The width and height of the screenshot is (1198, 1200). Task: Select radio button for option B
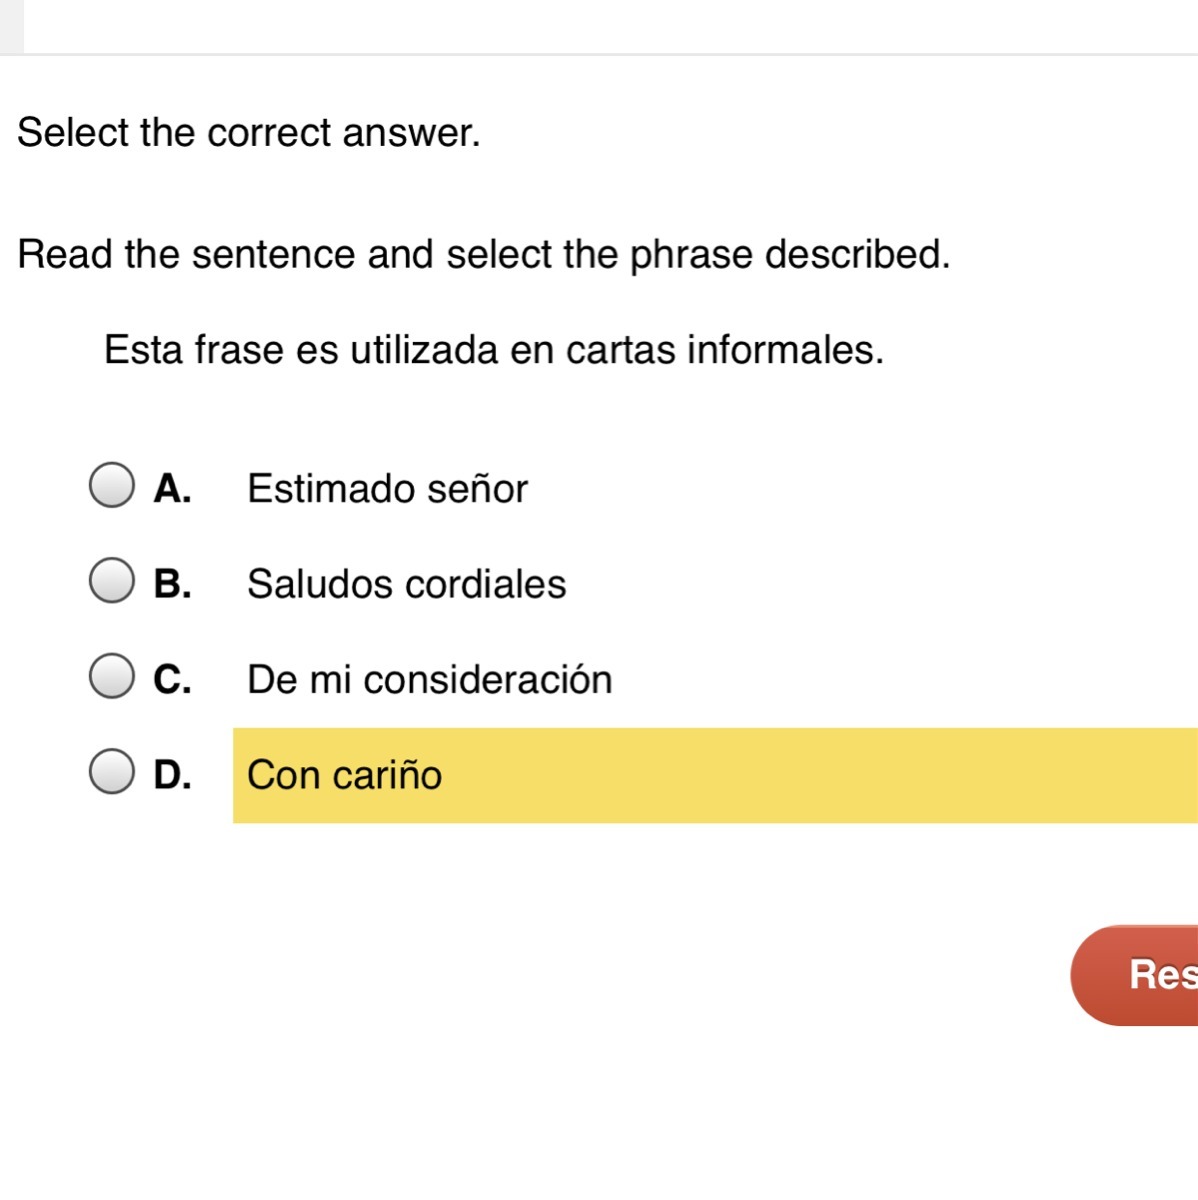pos(111,581)
